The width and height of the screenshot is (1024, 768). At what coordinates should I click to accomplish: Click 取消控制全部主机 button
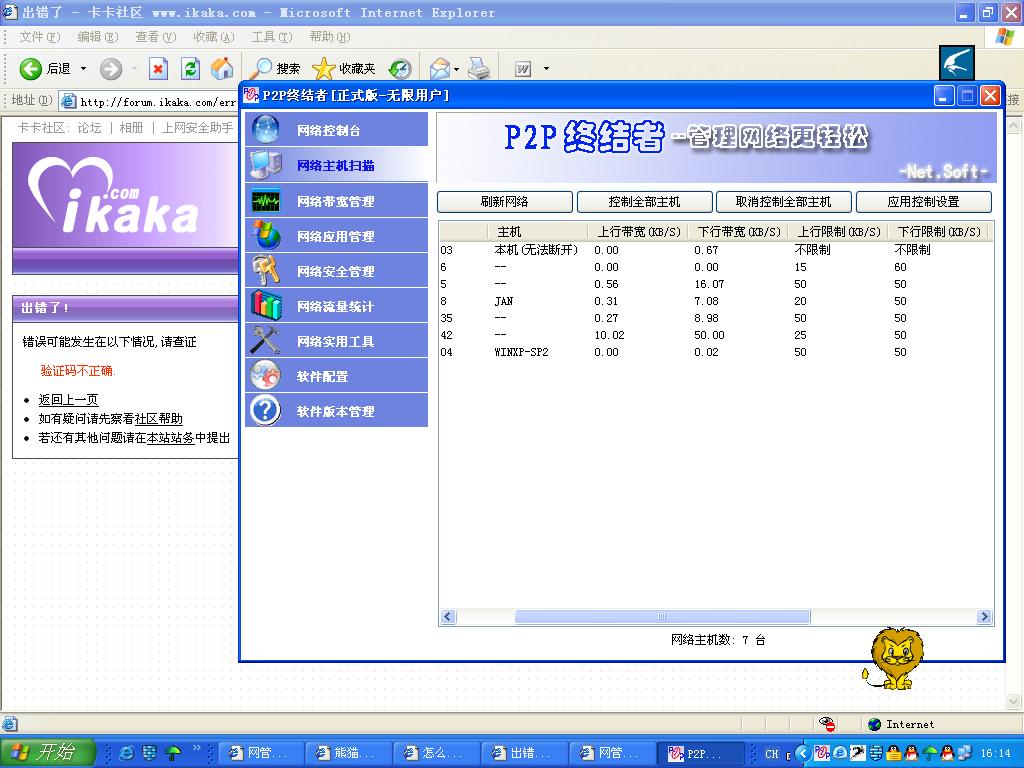[784, 202]
